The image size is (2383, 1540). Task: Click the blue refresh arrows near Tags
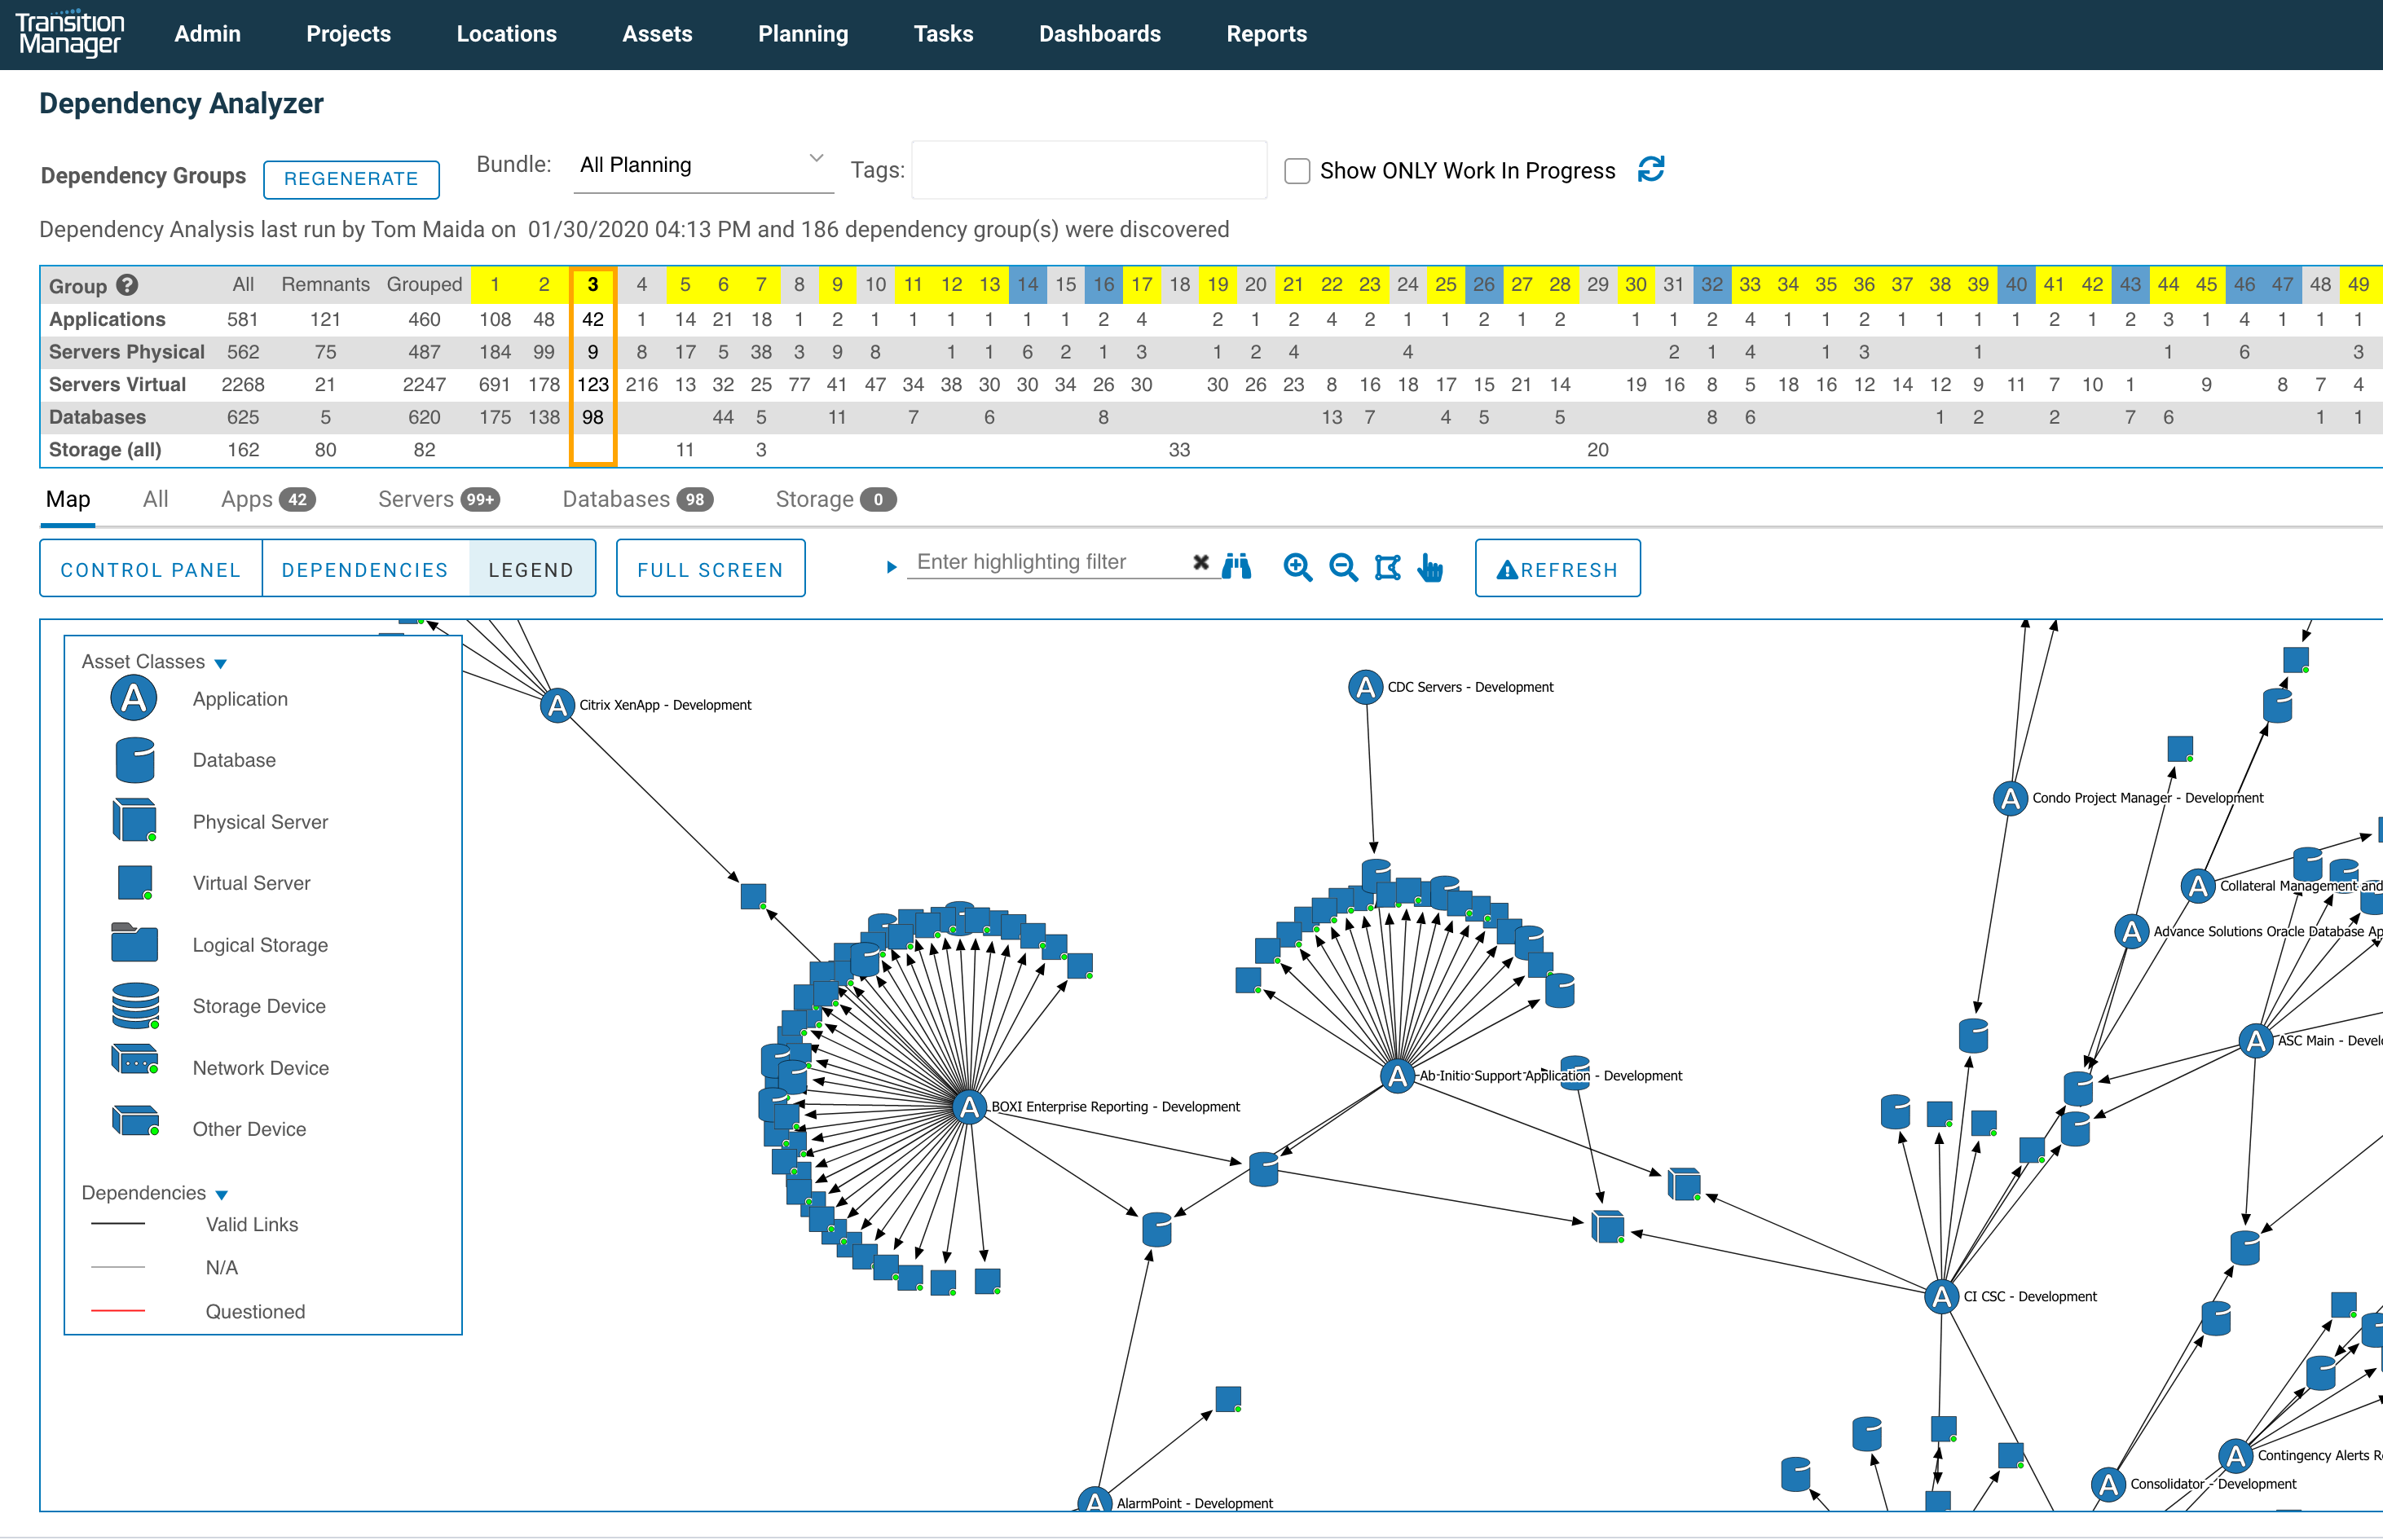coord(1650,169)
